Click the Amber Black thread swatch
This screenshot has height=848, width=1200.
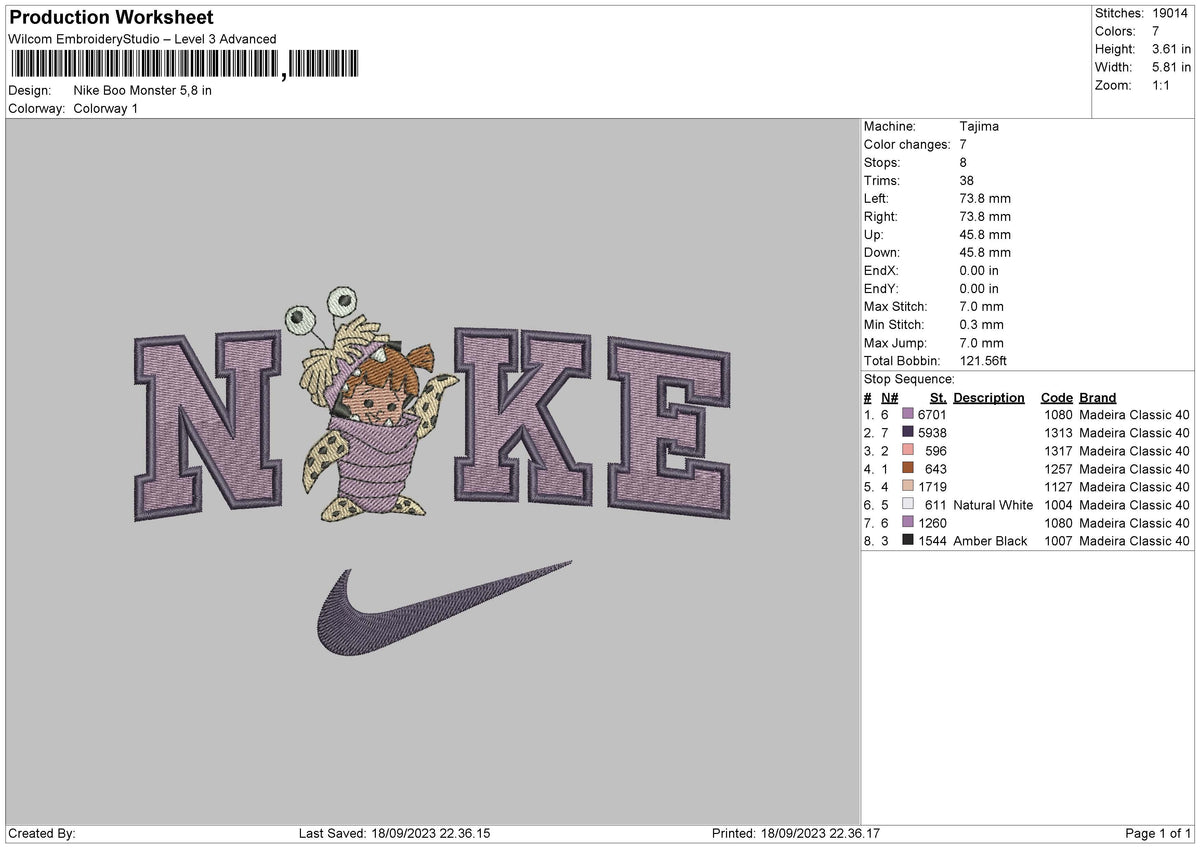click(906, 541)
